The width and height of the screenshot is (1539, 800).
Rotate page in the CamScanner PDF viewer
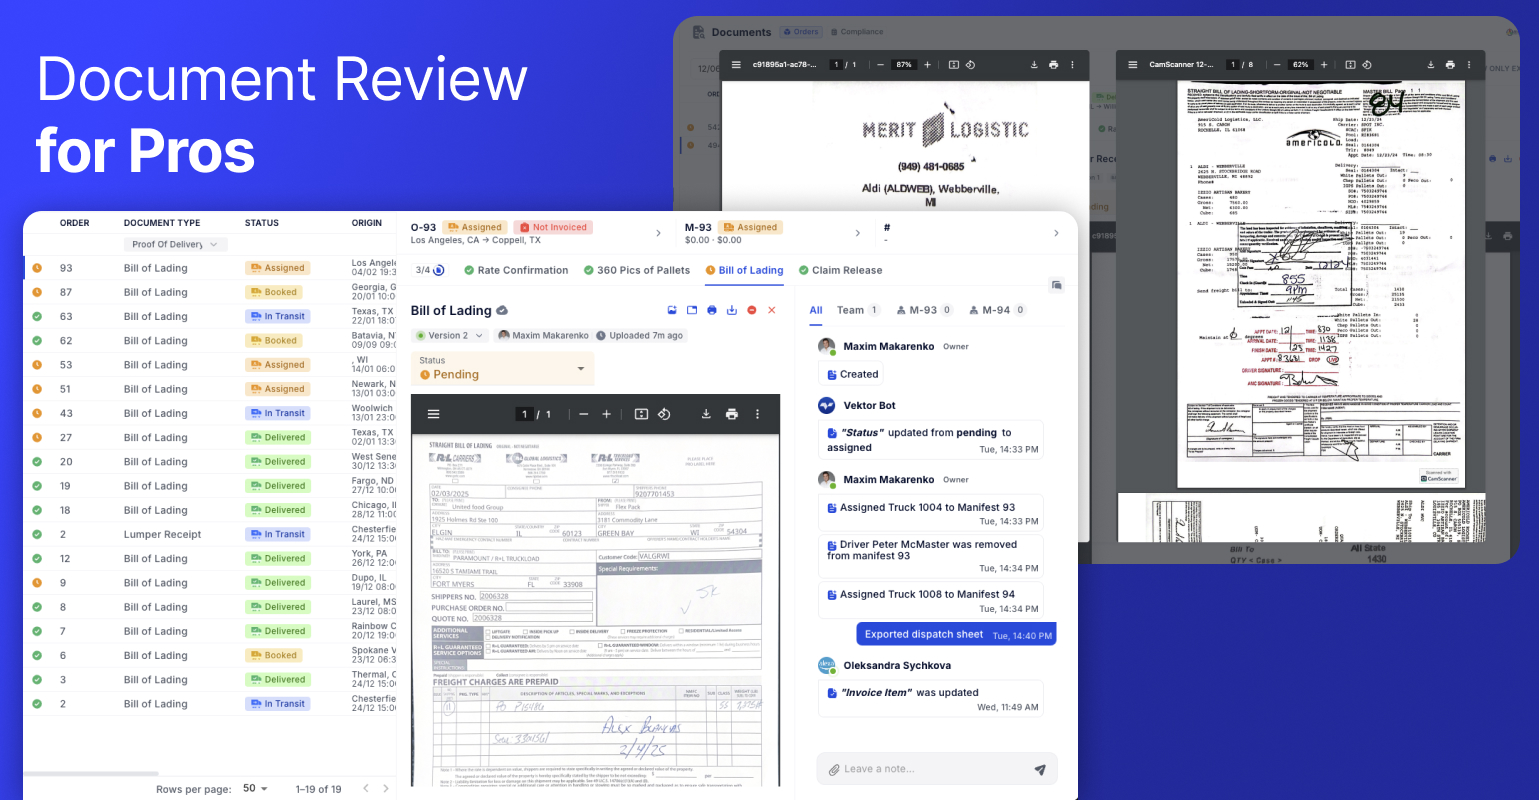tap(1367, 65)
